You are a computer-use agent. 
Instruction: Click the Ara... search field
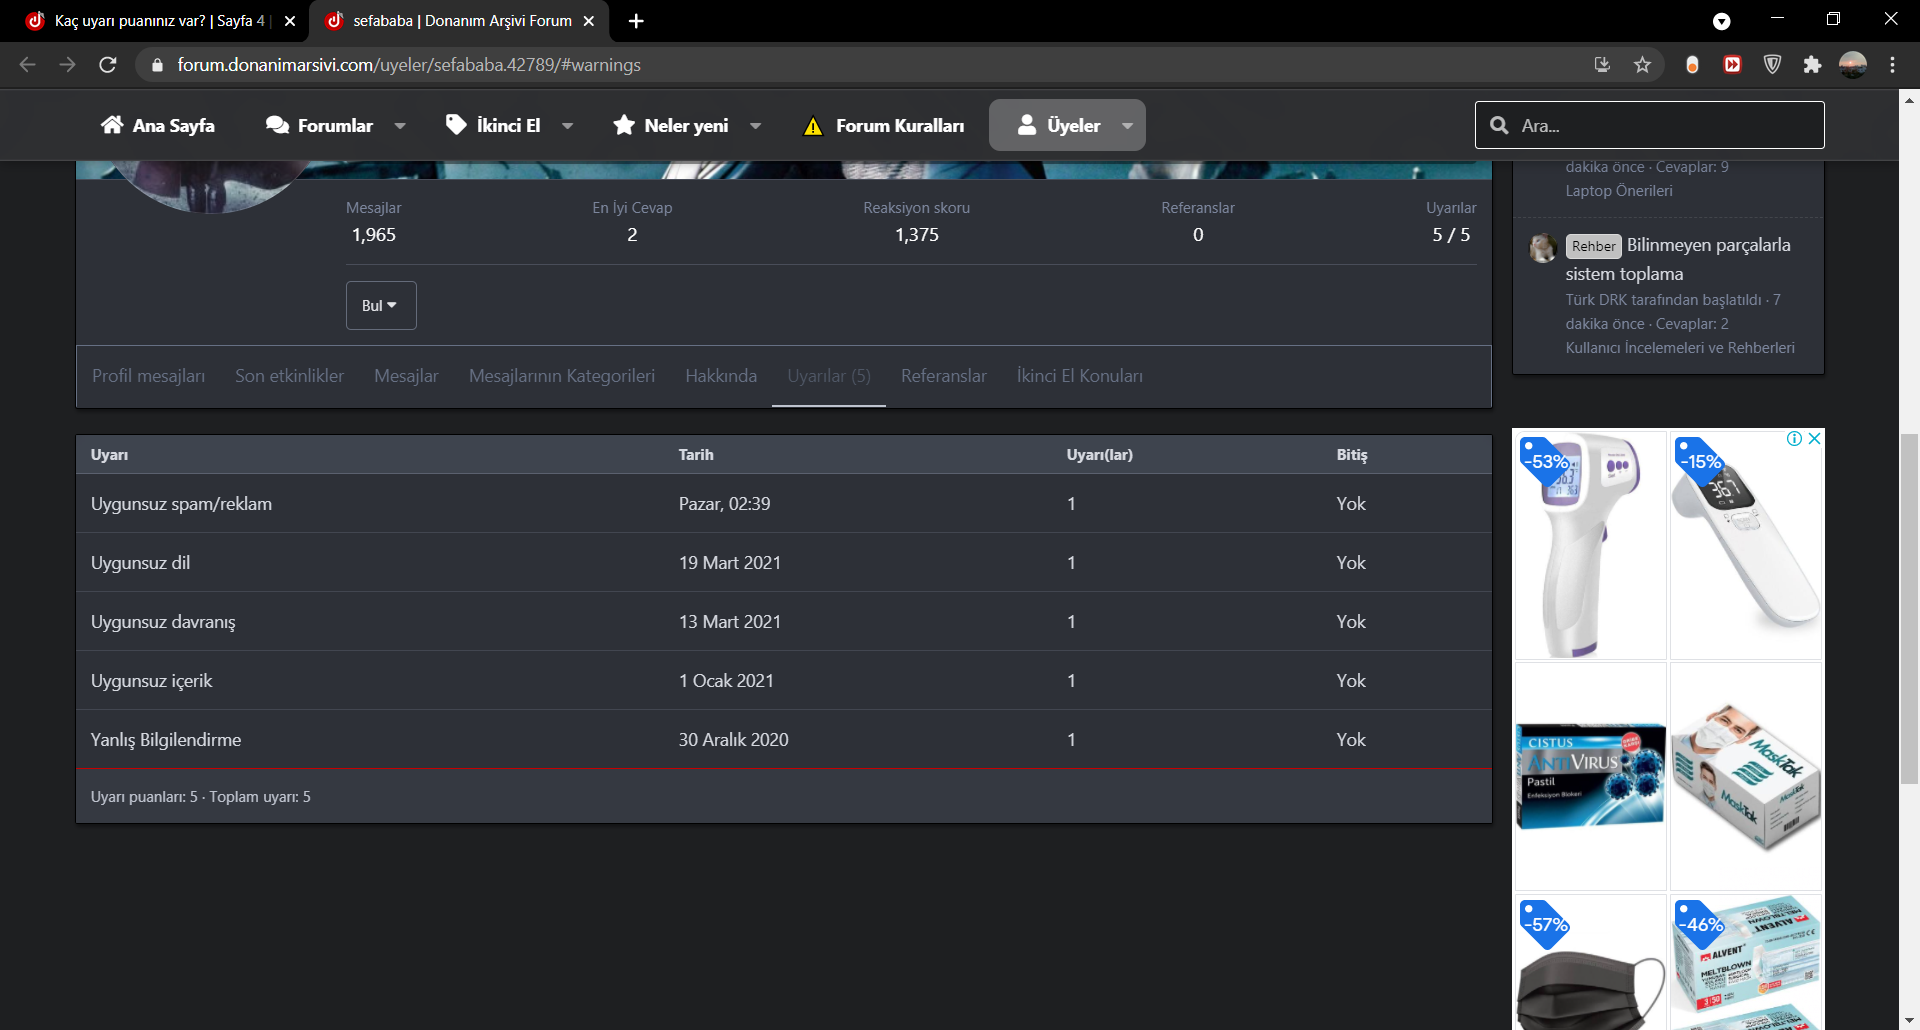click(x=1650, y=125)
